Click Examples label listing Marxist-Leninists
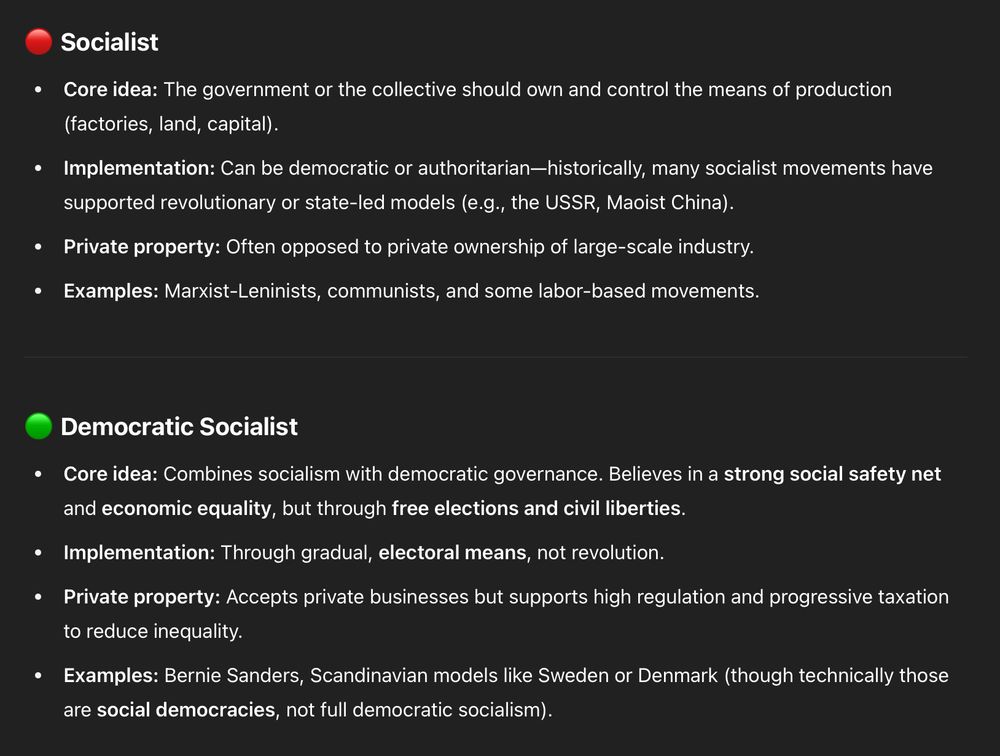1000x756 pixels. click(111, 291)
